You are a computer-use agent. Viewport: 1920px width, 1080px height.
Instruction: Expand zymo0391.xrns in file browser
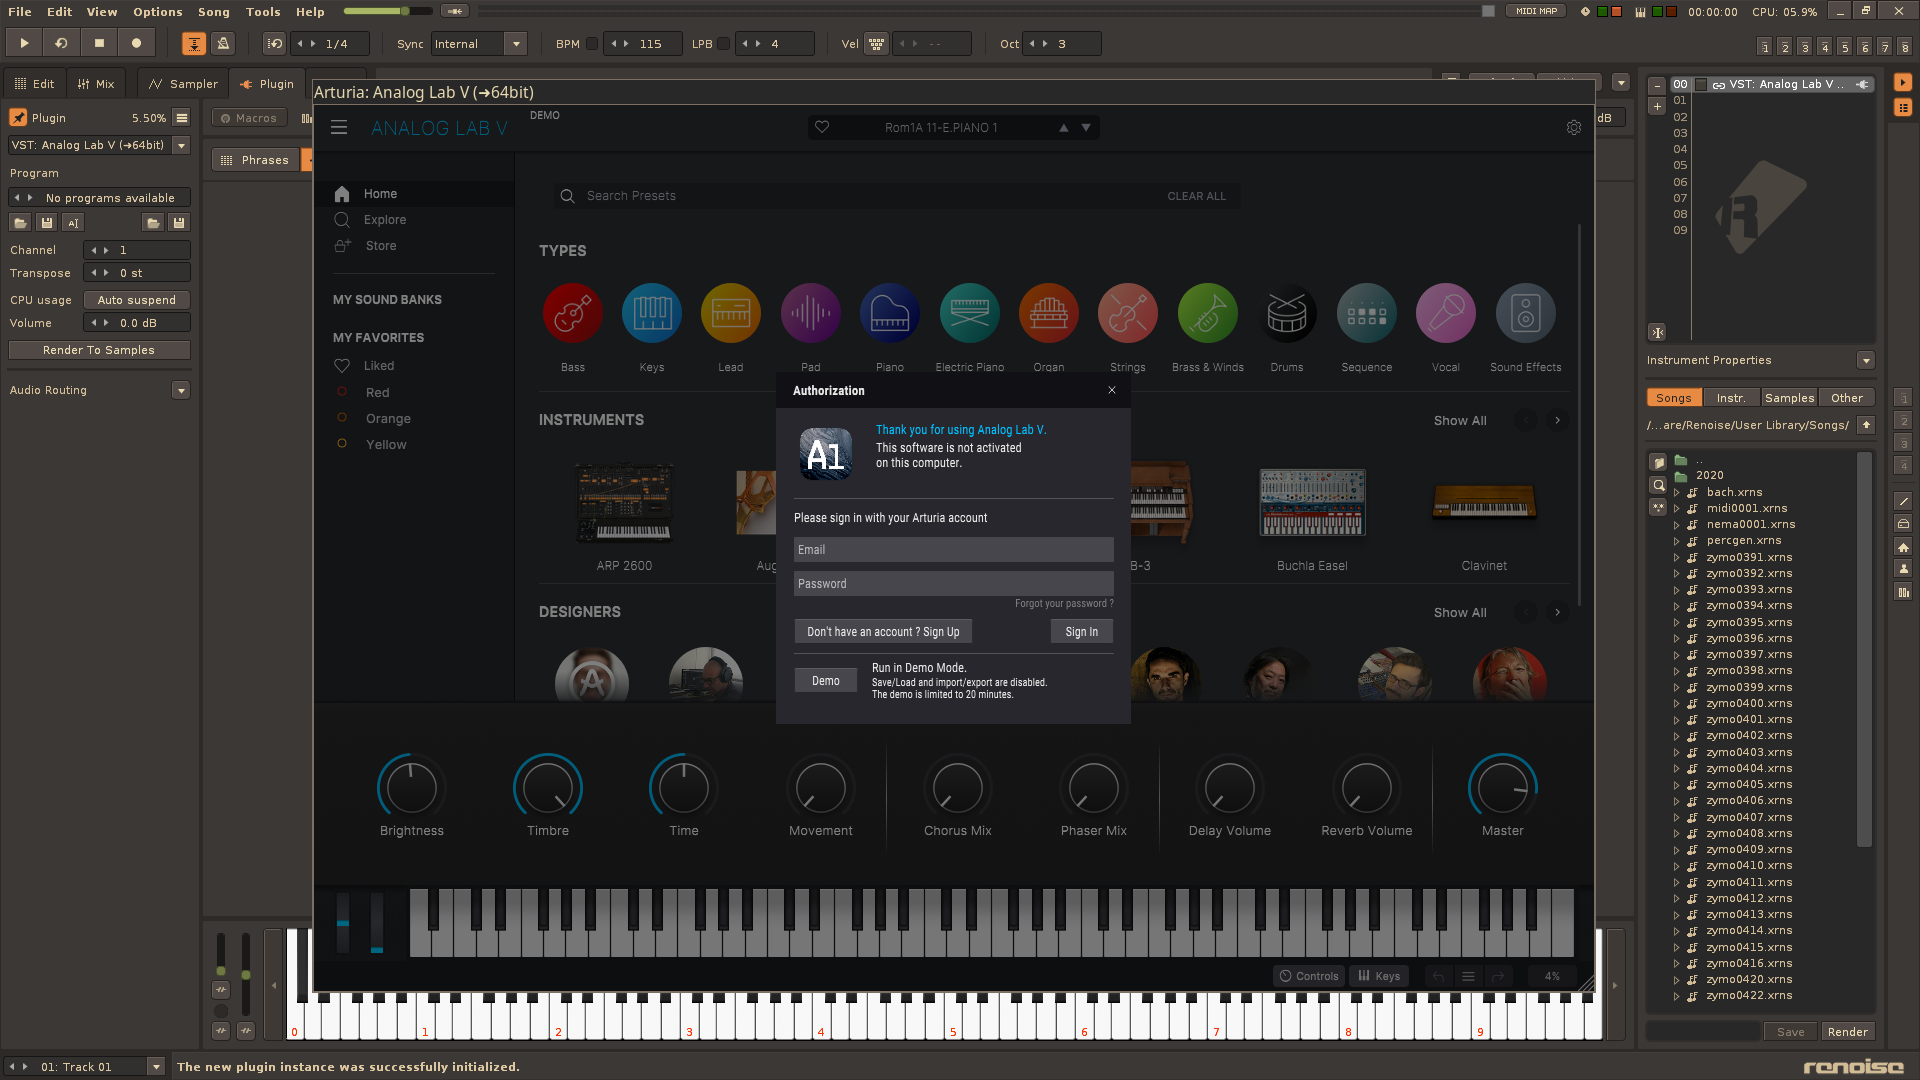coord(1677,558)
